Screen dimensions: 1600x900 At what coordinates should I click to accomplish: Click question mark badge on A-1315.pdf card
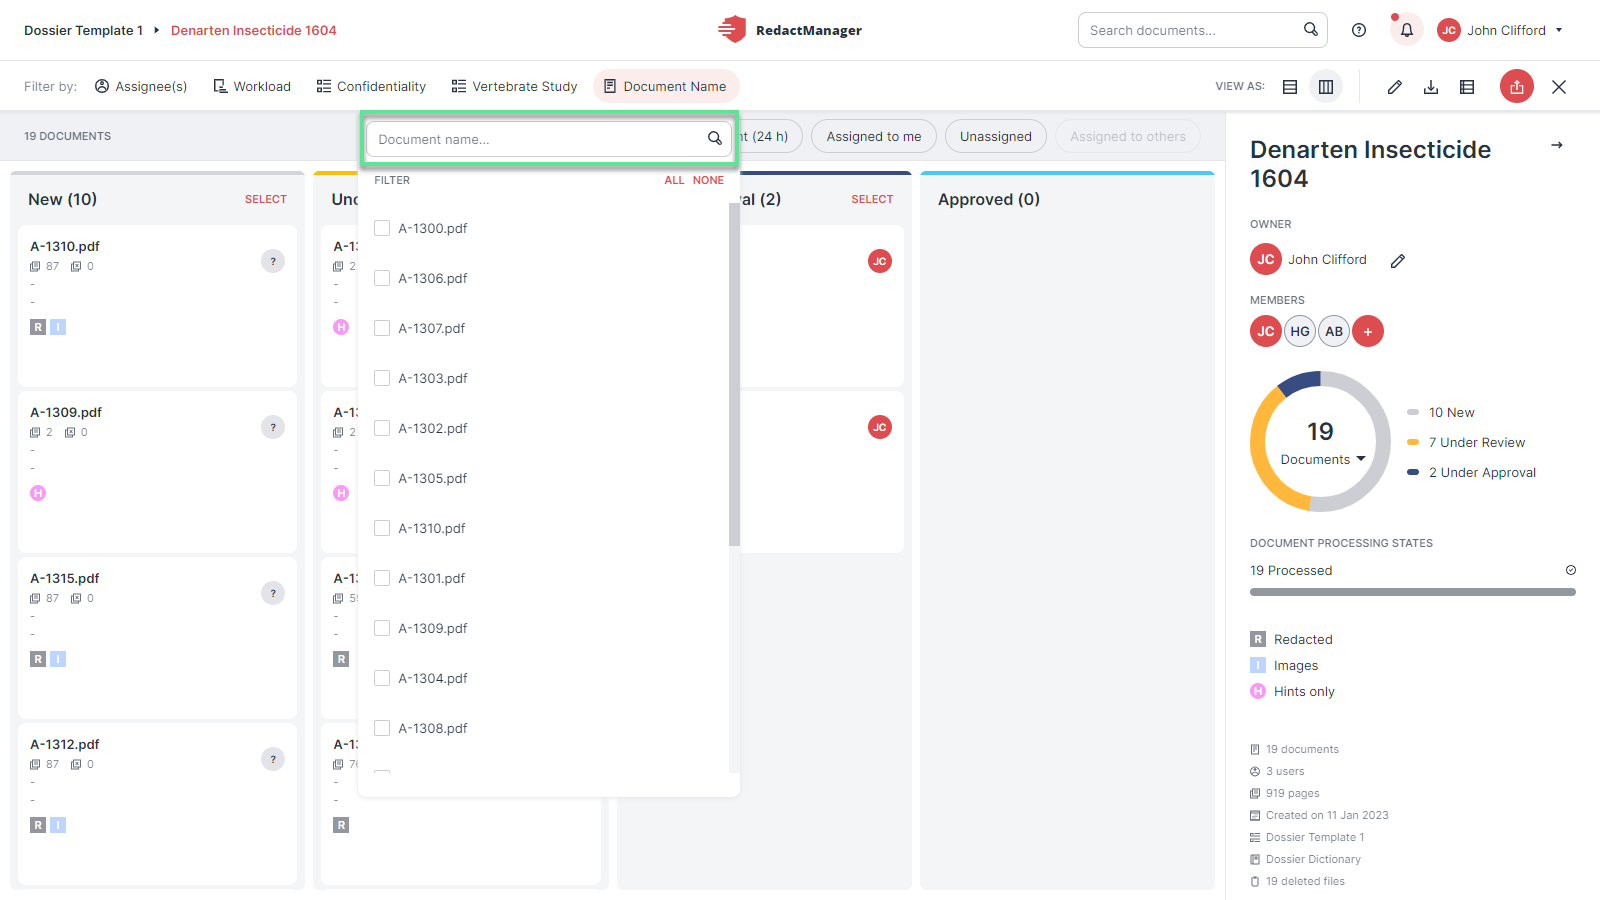click(273, 593)
